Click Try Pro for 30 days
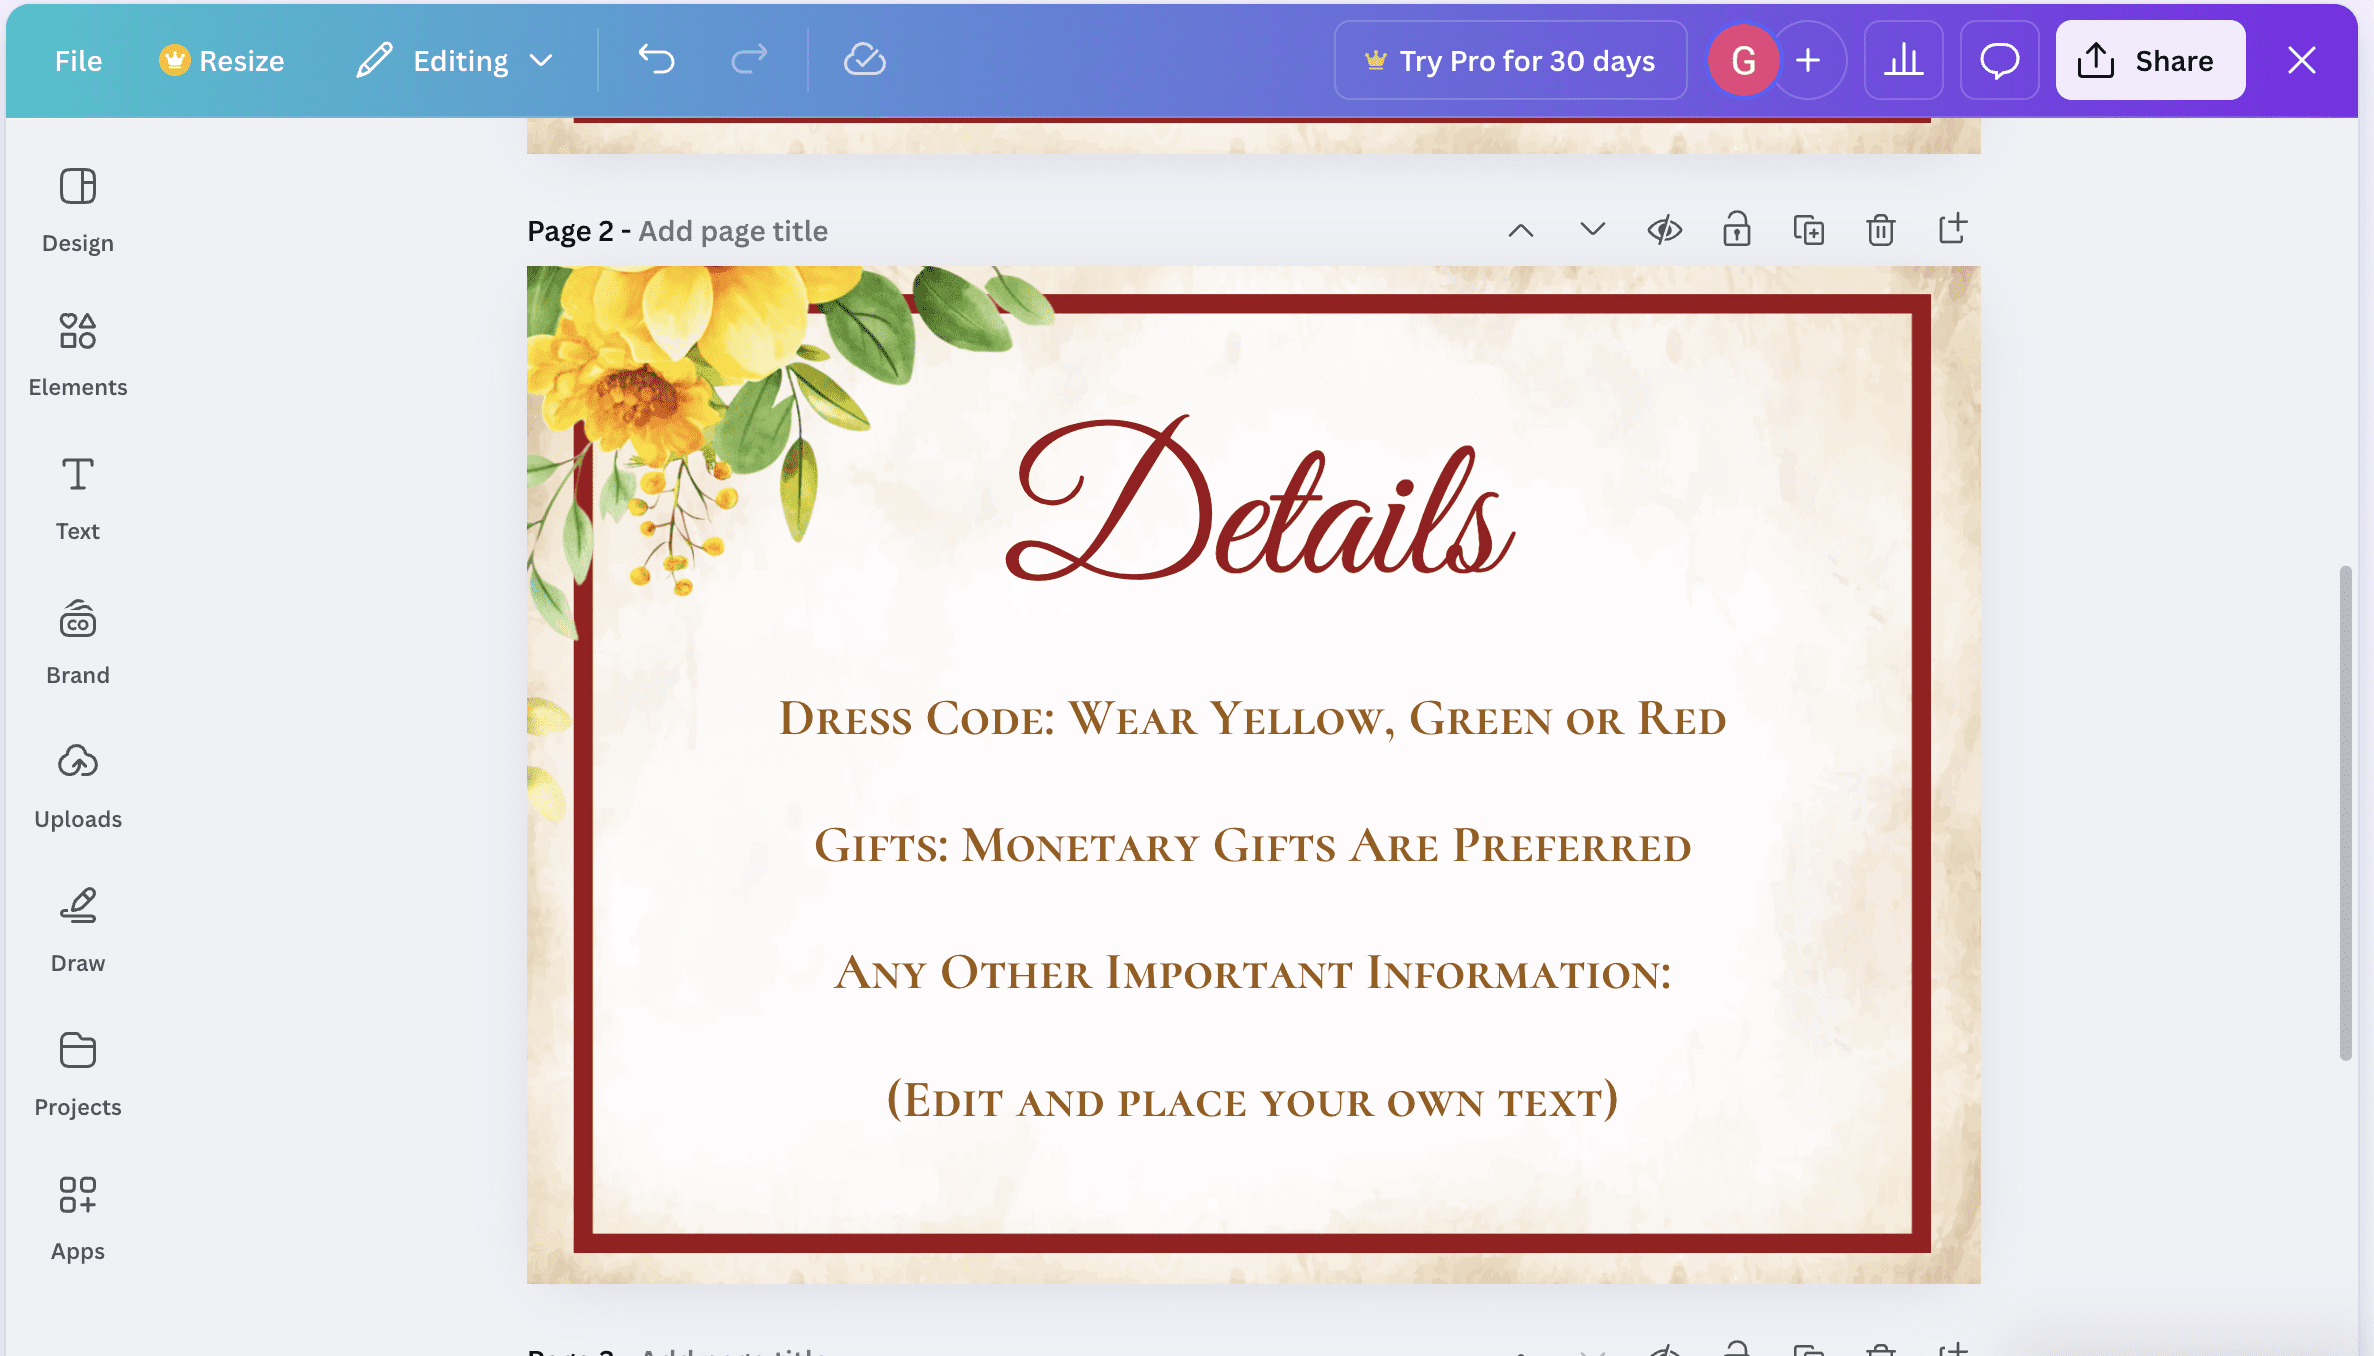 (x=1510, y=60)
